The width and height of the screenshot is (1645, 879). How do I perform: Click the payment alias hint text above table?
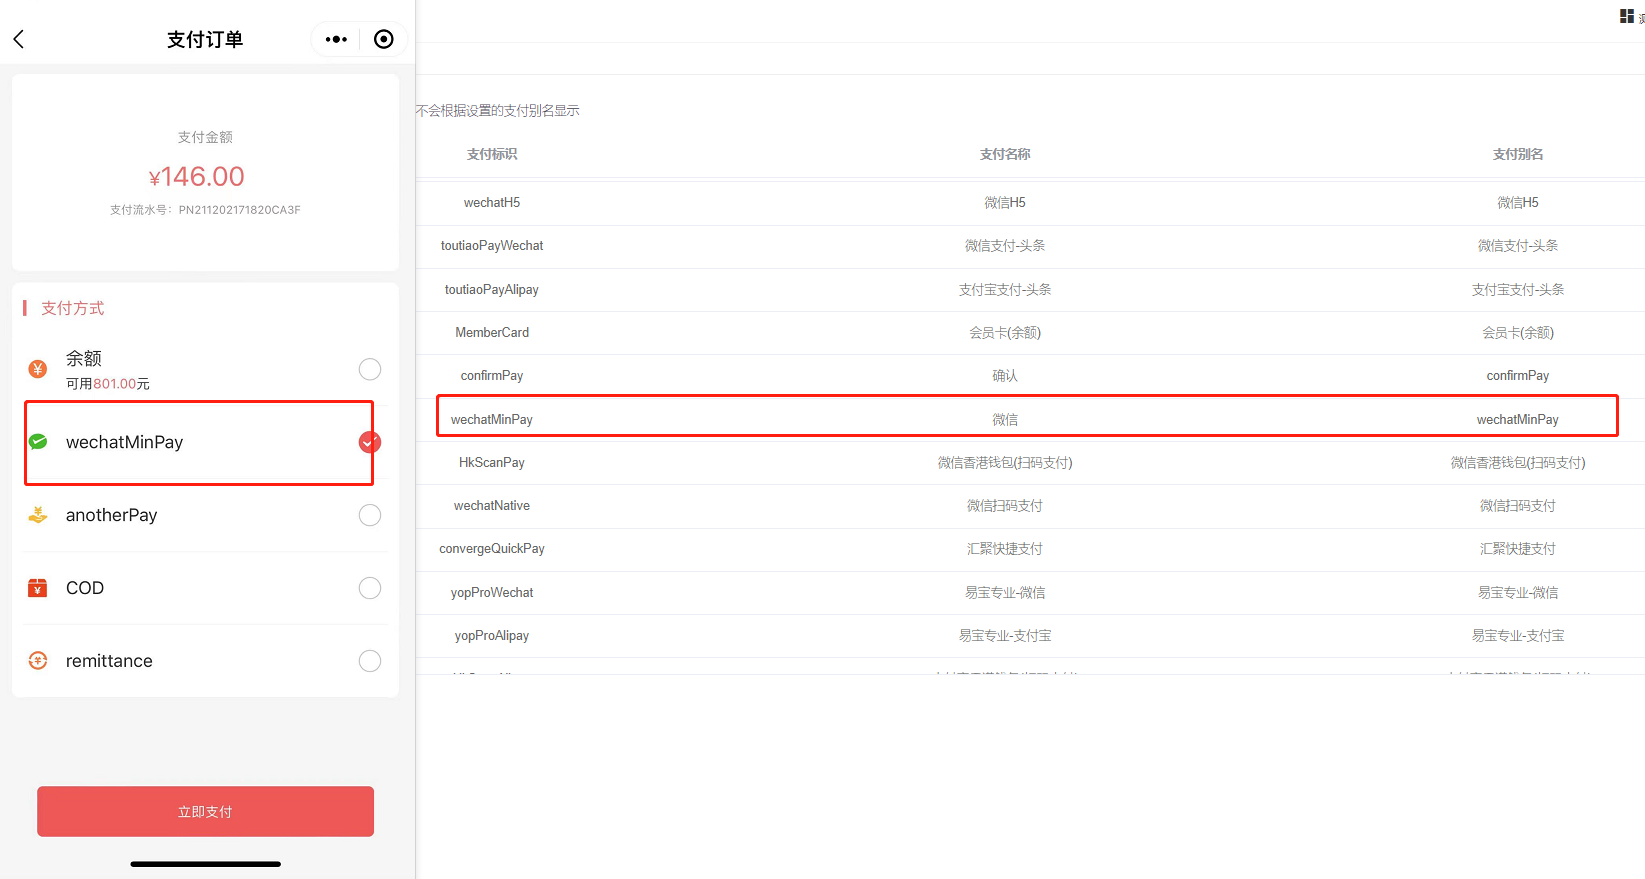(x=498, y=111)
